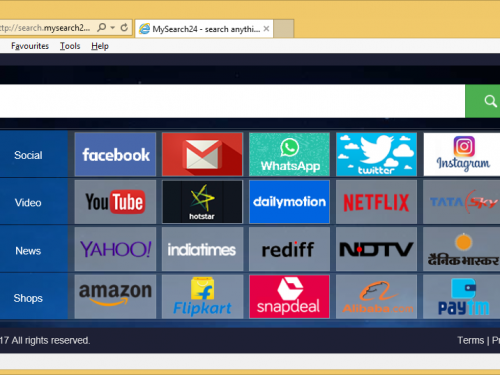Open the Facebook tile
Image resolution: width=500 pixels, height=375 pixels.
coord(115,154)
